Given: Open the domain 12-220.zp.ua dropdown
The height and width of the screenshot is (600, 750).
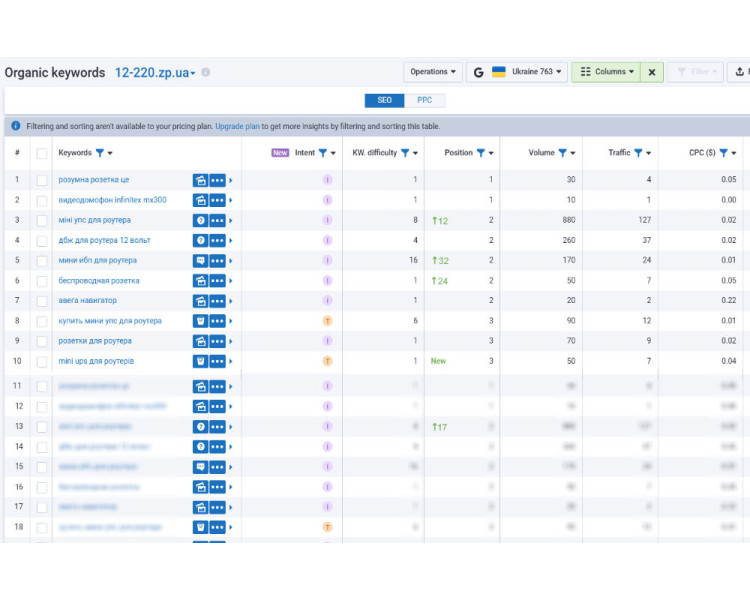Looking at the screenshot, I should point(155,73).
